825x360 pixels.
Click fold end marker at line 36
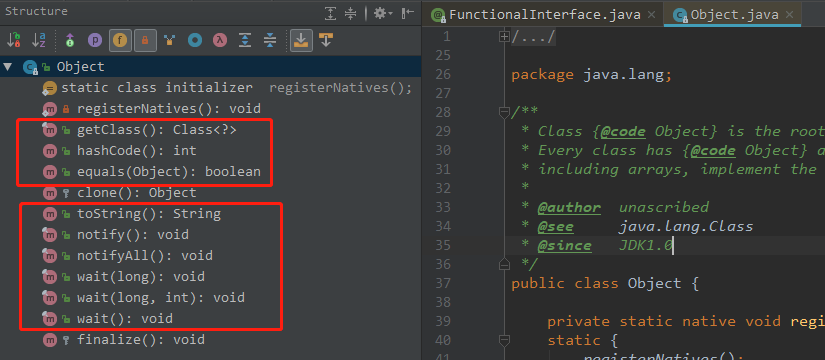pyautogui.click(x=504, y=263)
